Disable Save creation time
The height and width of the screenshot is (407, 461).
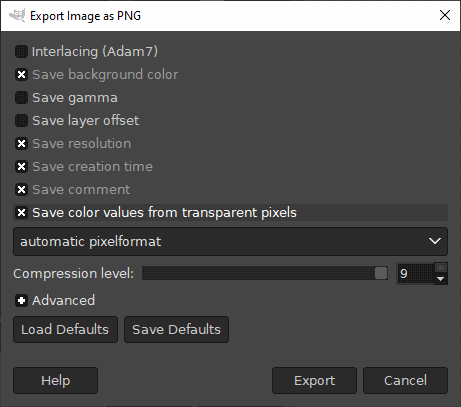point(21,167)
